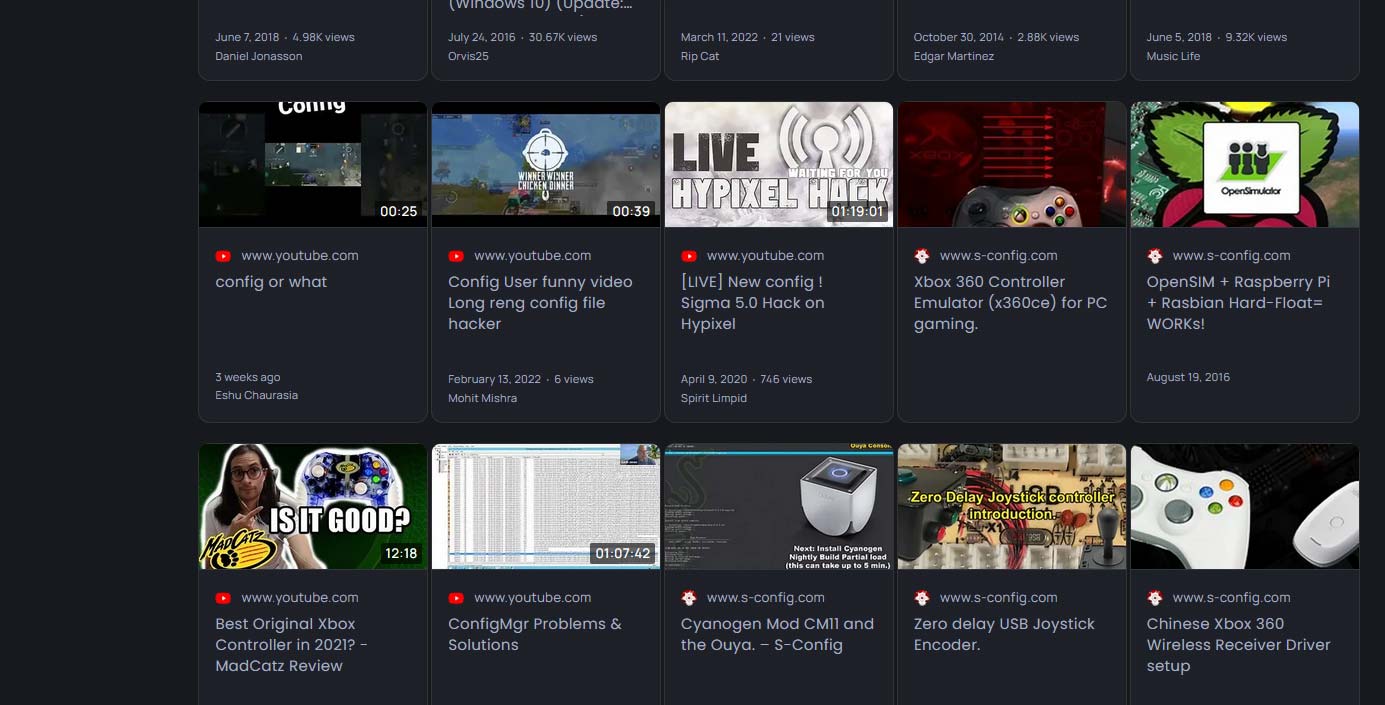Screen dimensions: 1385x705
Task: Click s-config icon on Chinese Xbox 360 Receiver card
Action: click(x=1155, y=598)
